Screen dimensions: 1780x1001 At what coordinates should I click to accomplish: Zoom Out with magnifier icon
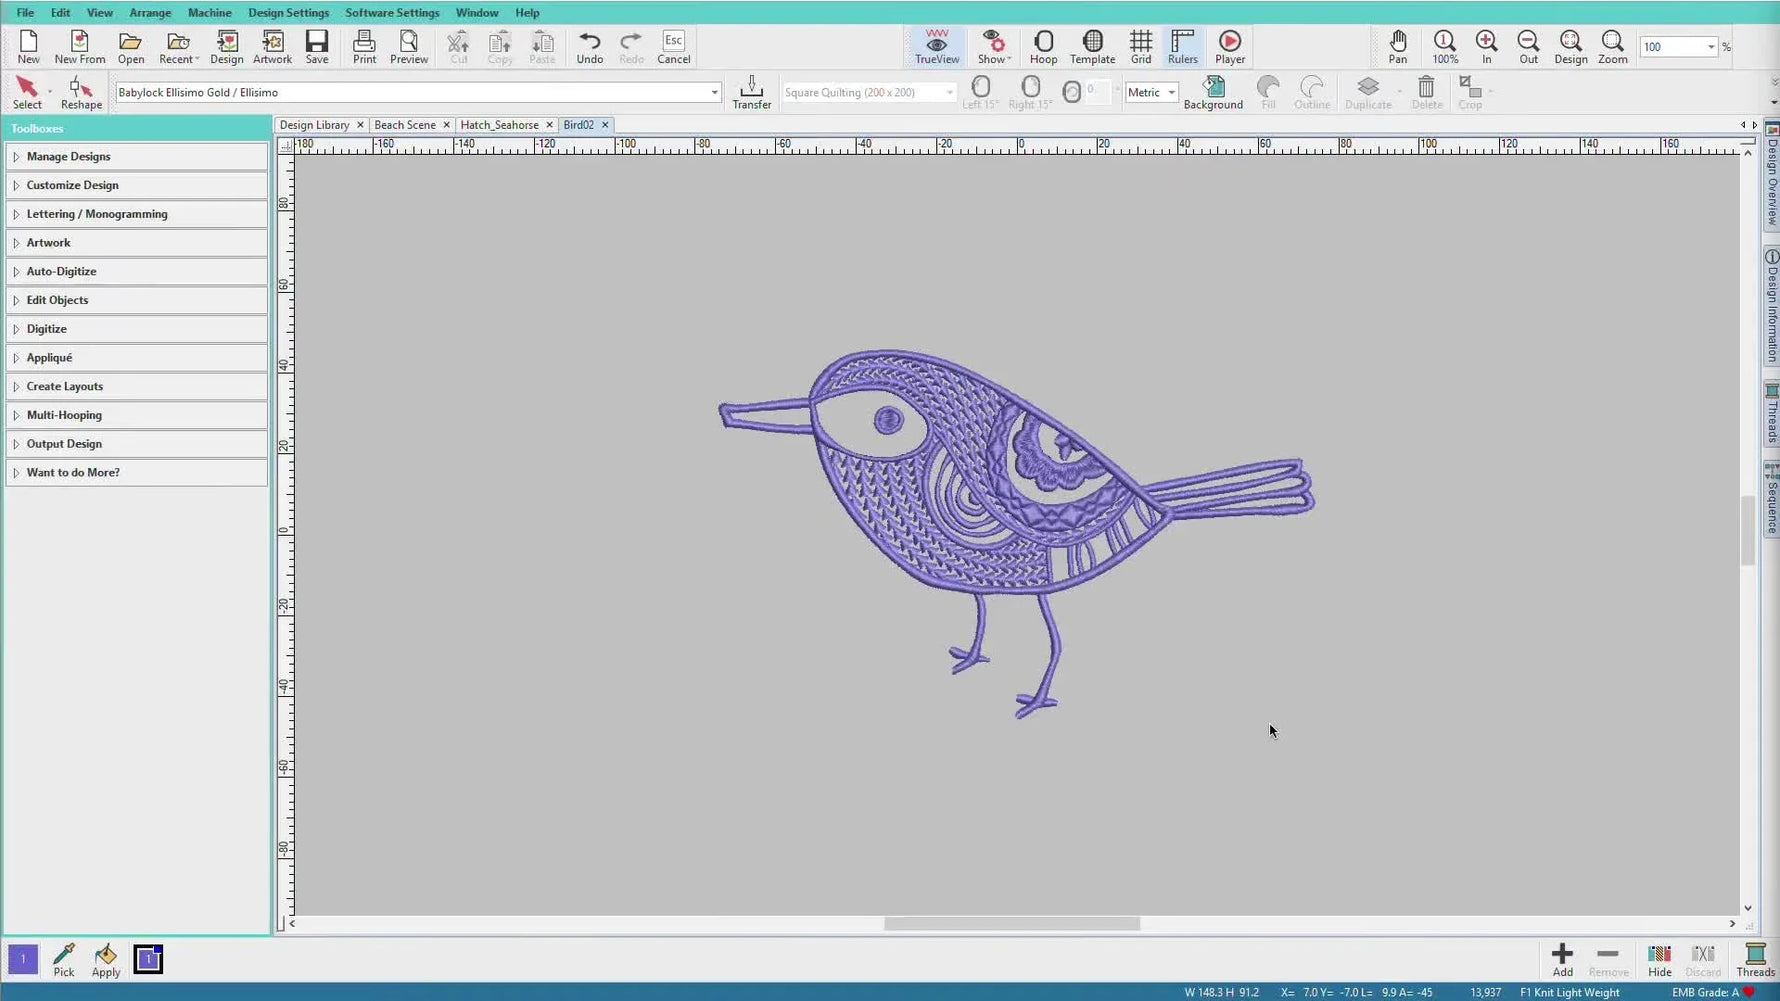1528,47
